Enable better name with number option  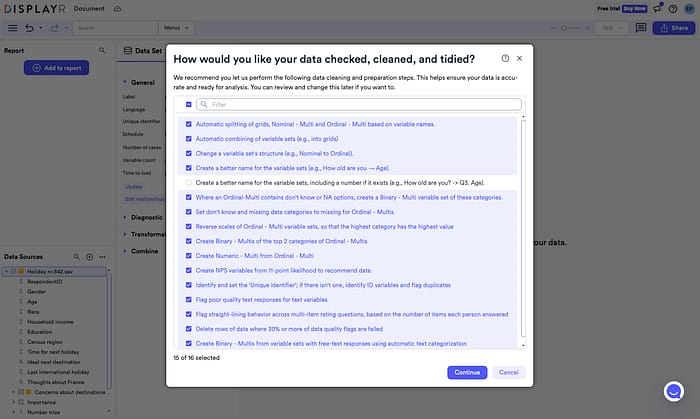click(x=188, y=183)
